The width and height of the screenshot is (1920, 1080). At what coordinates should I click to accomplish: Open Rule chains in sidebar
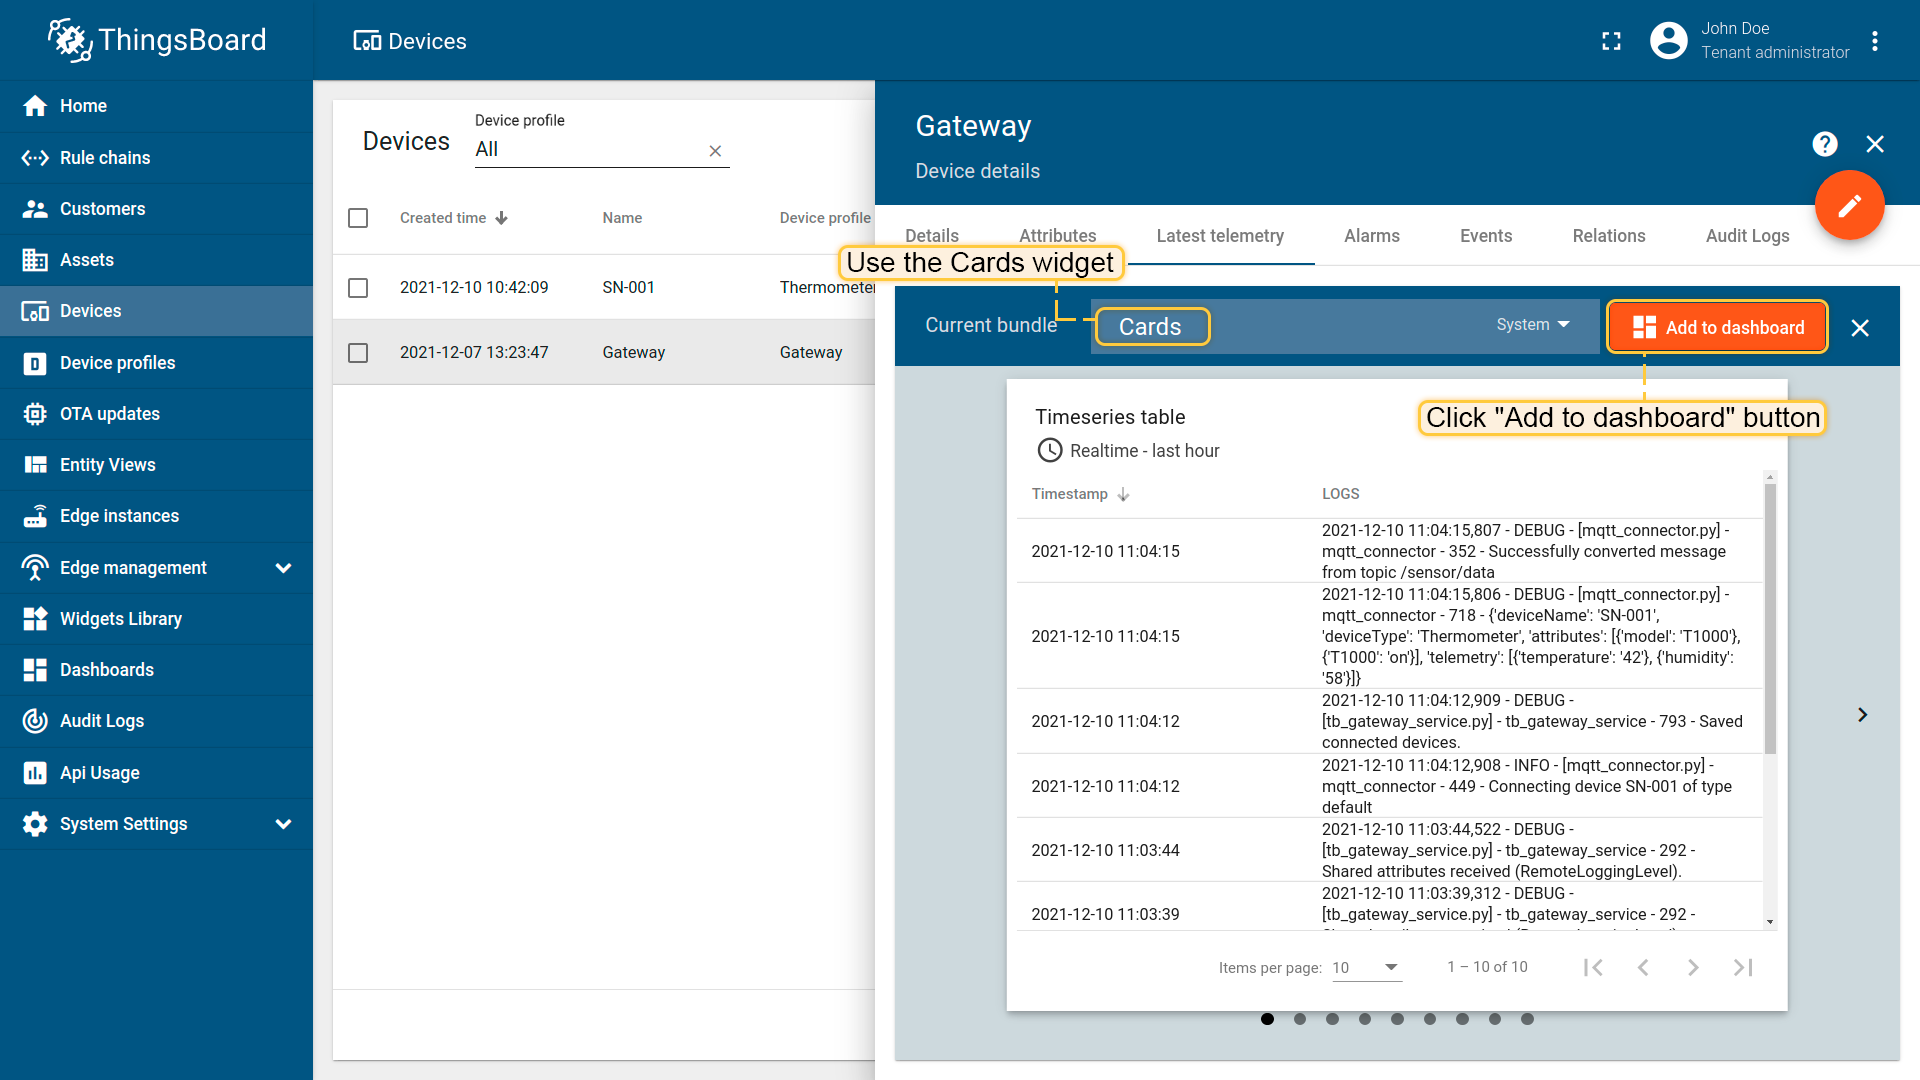coord(156,158)
